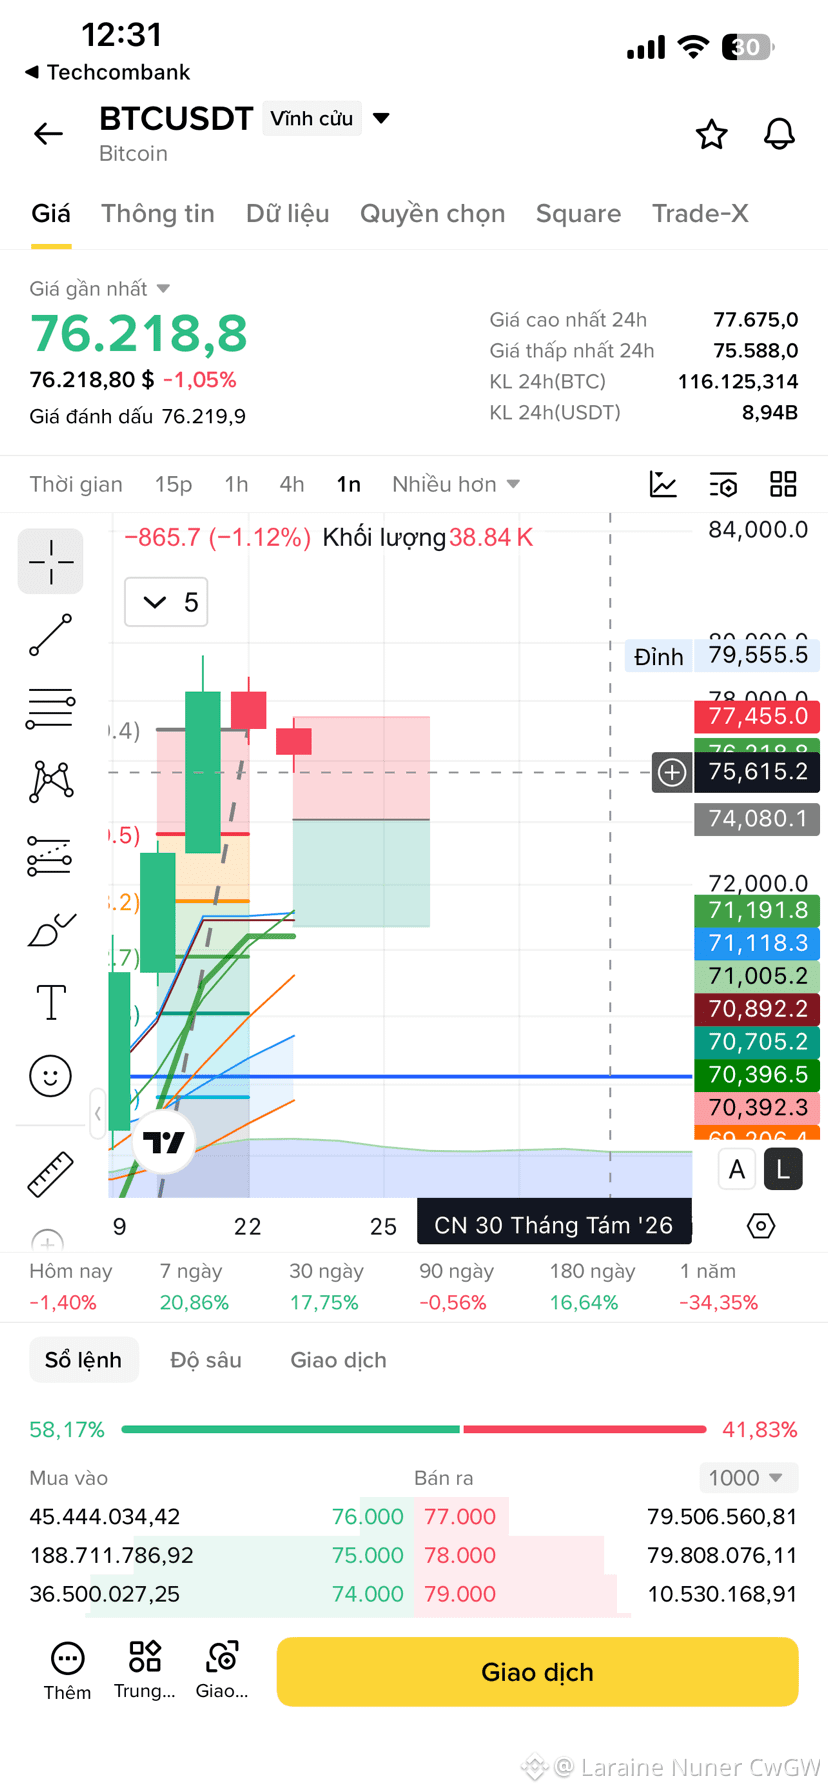
Task: Open chart display settings icon
Action: tap(723, 484)
